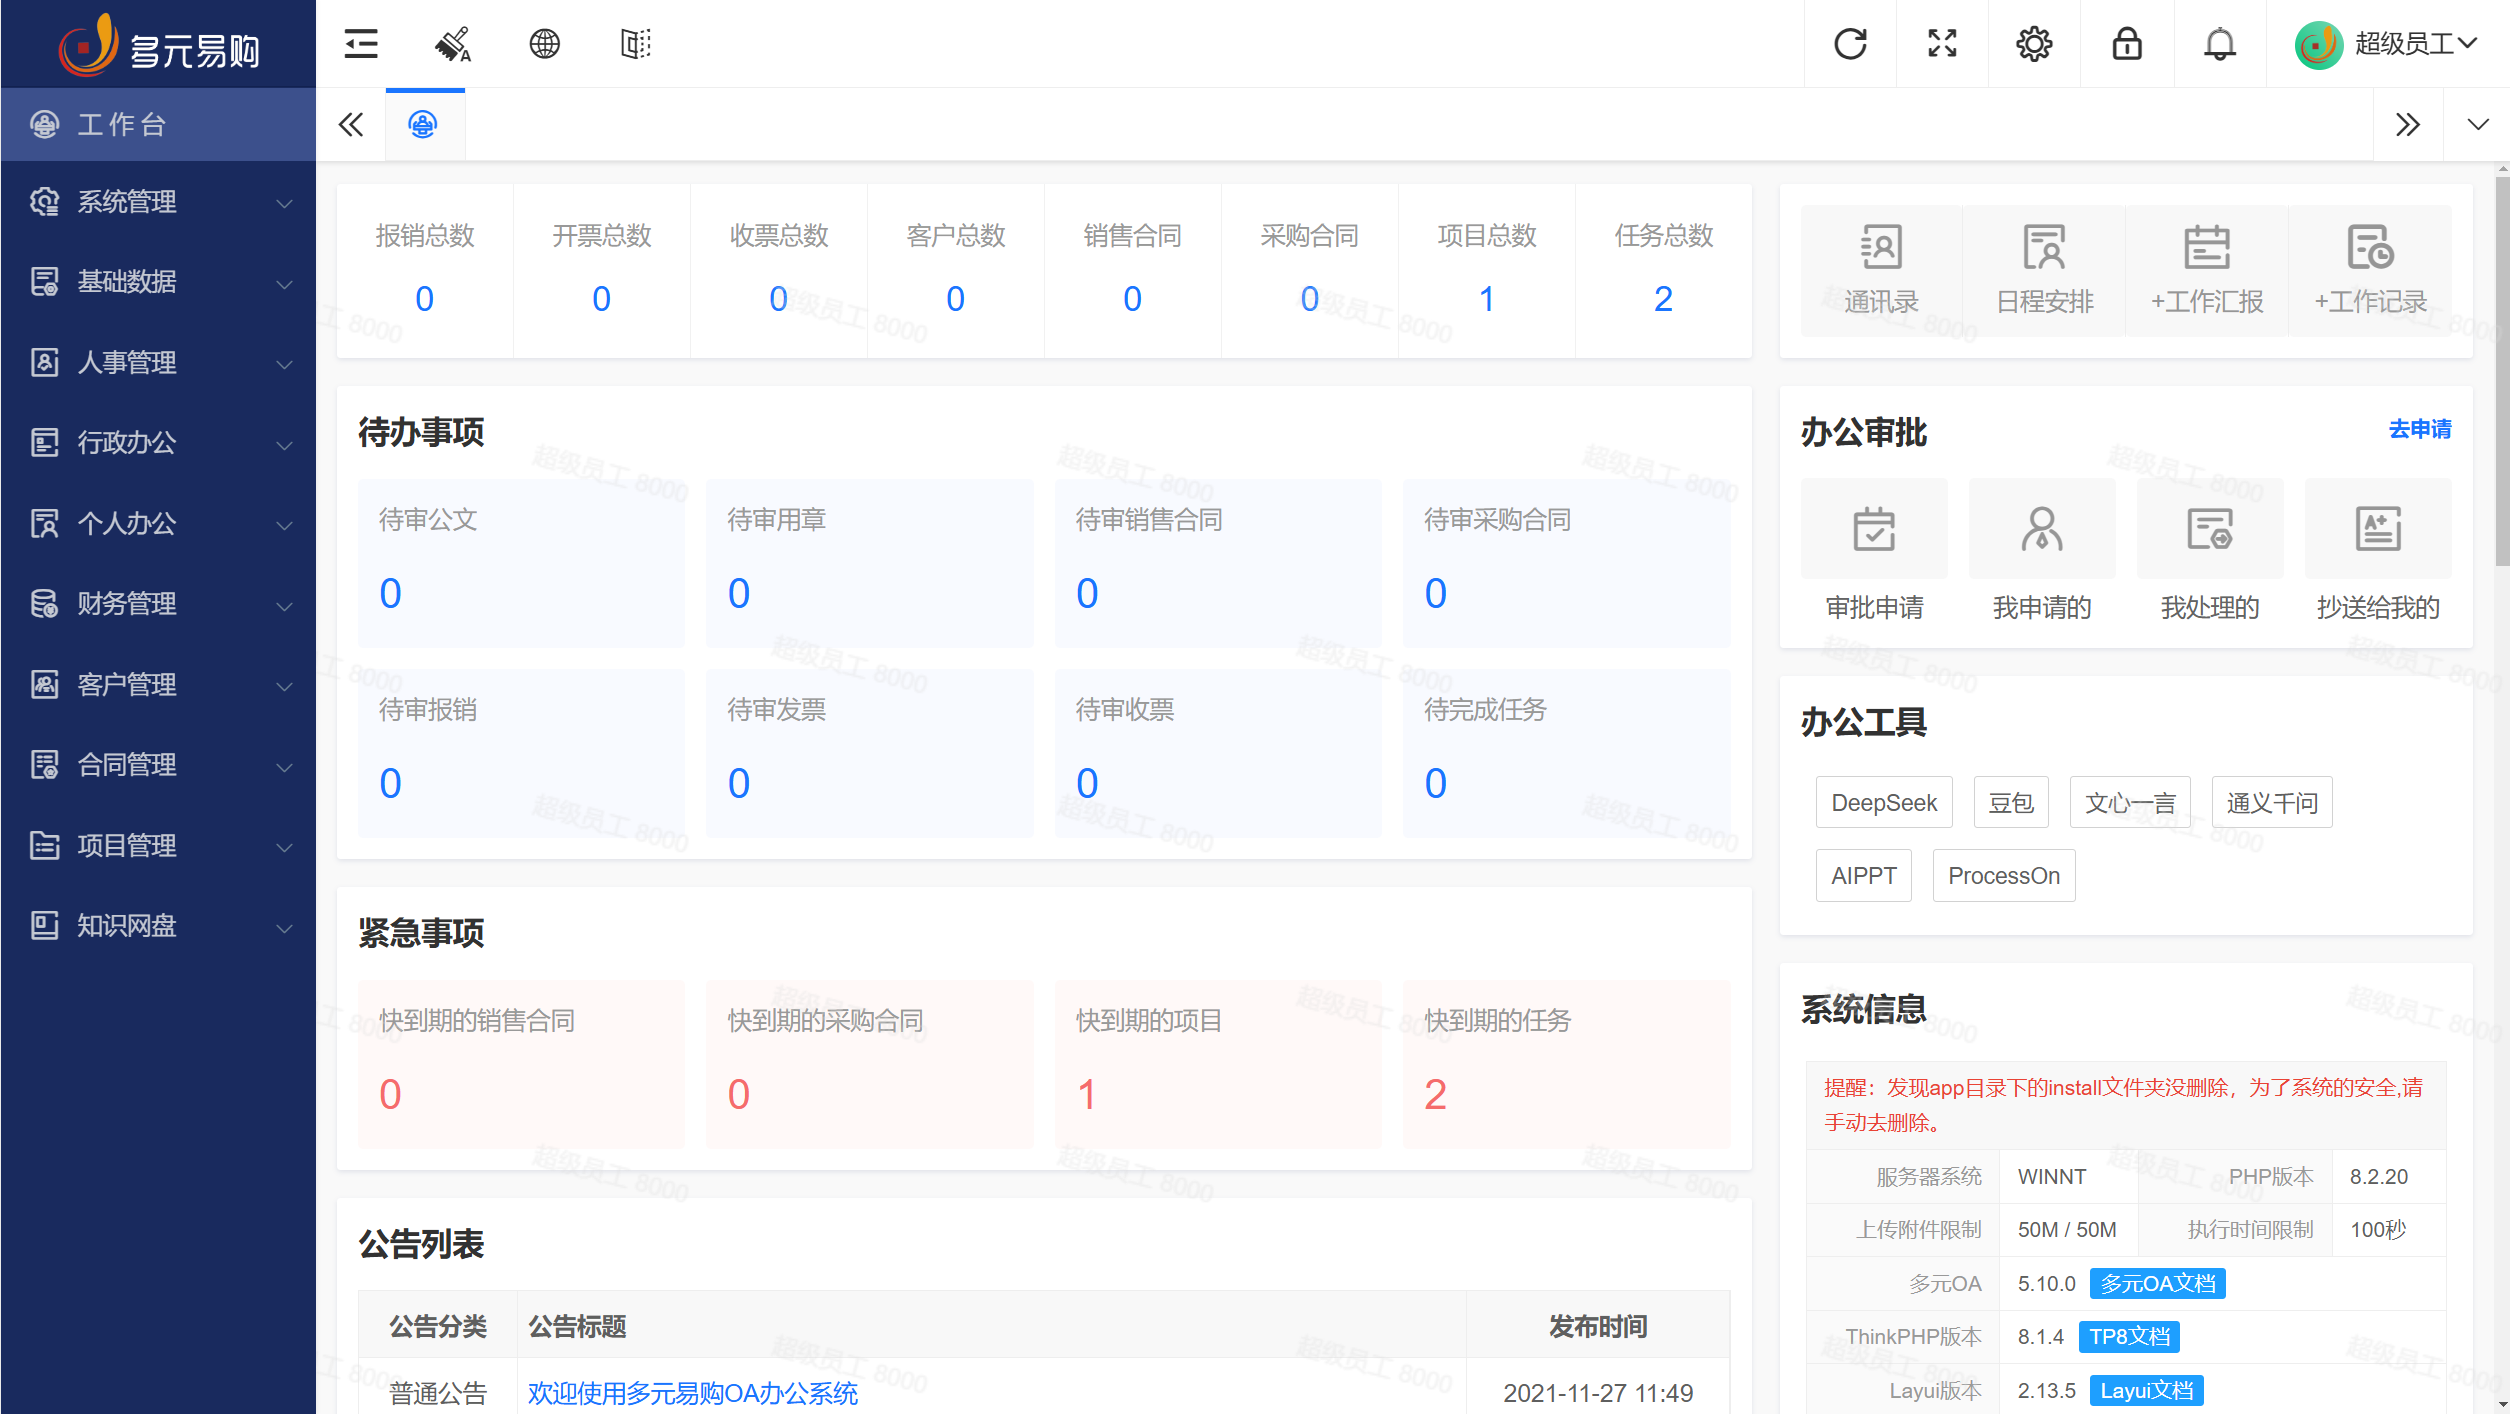Open the TP8文档 link button
2510x1414 pixels.
[2130, 1337]
